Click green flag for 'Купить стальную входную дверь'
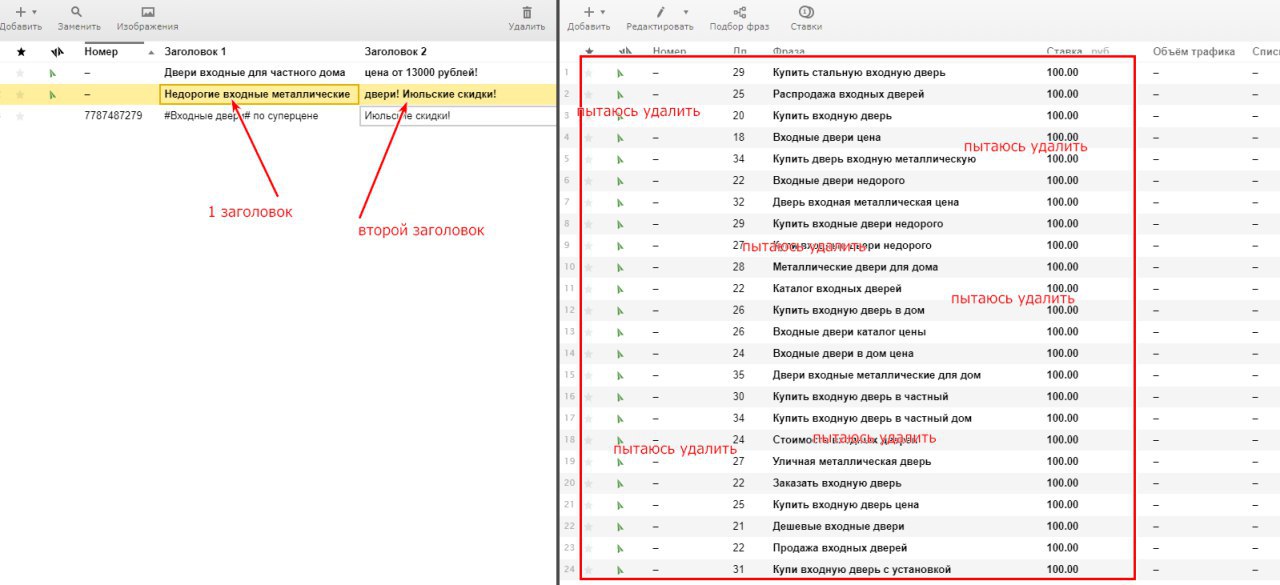This screenshot has height=585, width=1280. pos(621,73)
